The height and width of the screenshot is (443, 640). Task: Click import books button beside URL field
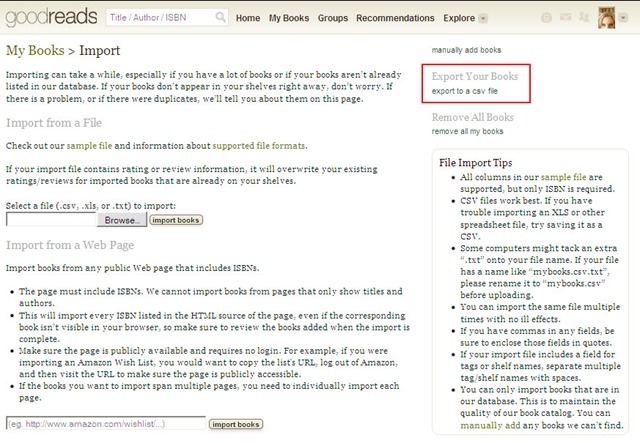[236, 424]
